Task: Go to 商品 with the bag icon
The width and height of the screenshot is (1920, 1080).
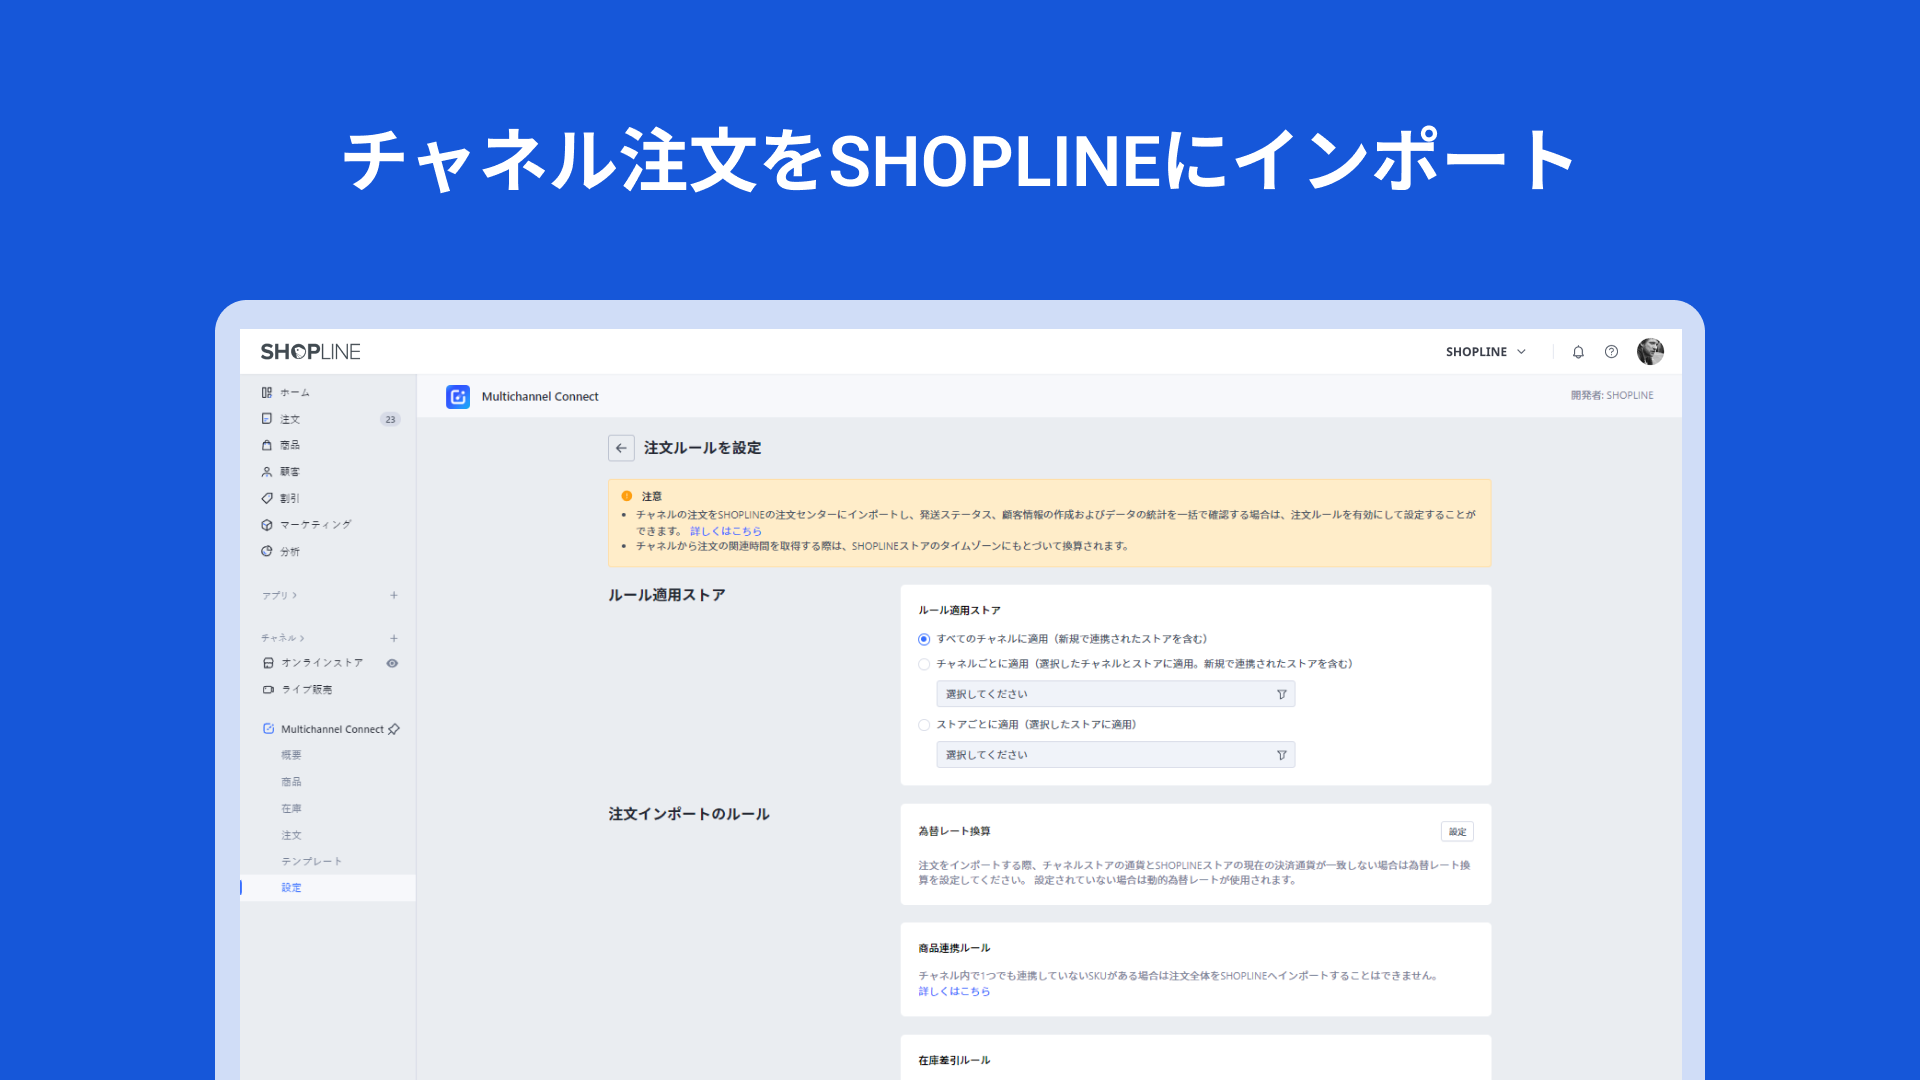Action: tap(281, 445)
